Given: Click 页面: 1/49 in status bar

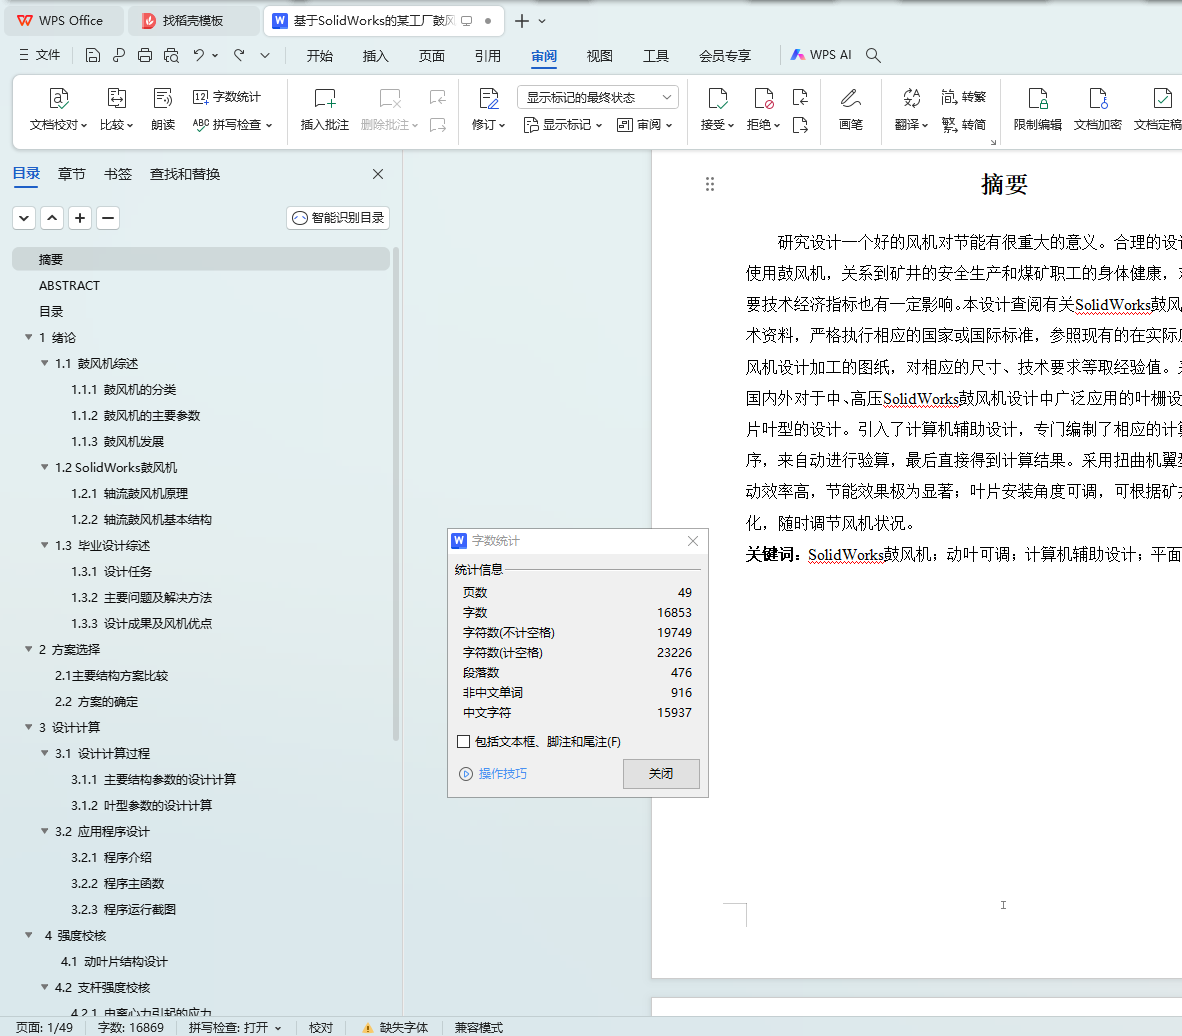Looking at the screenshot, I should pyautogui.click(x=44, y=1028).
